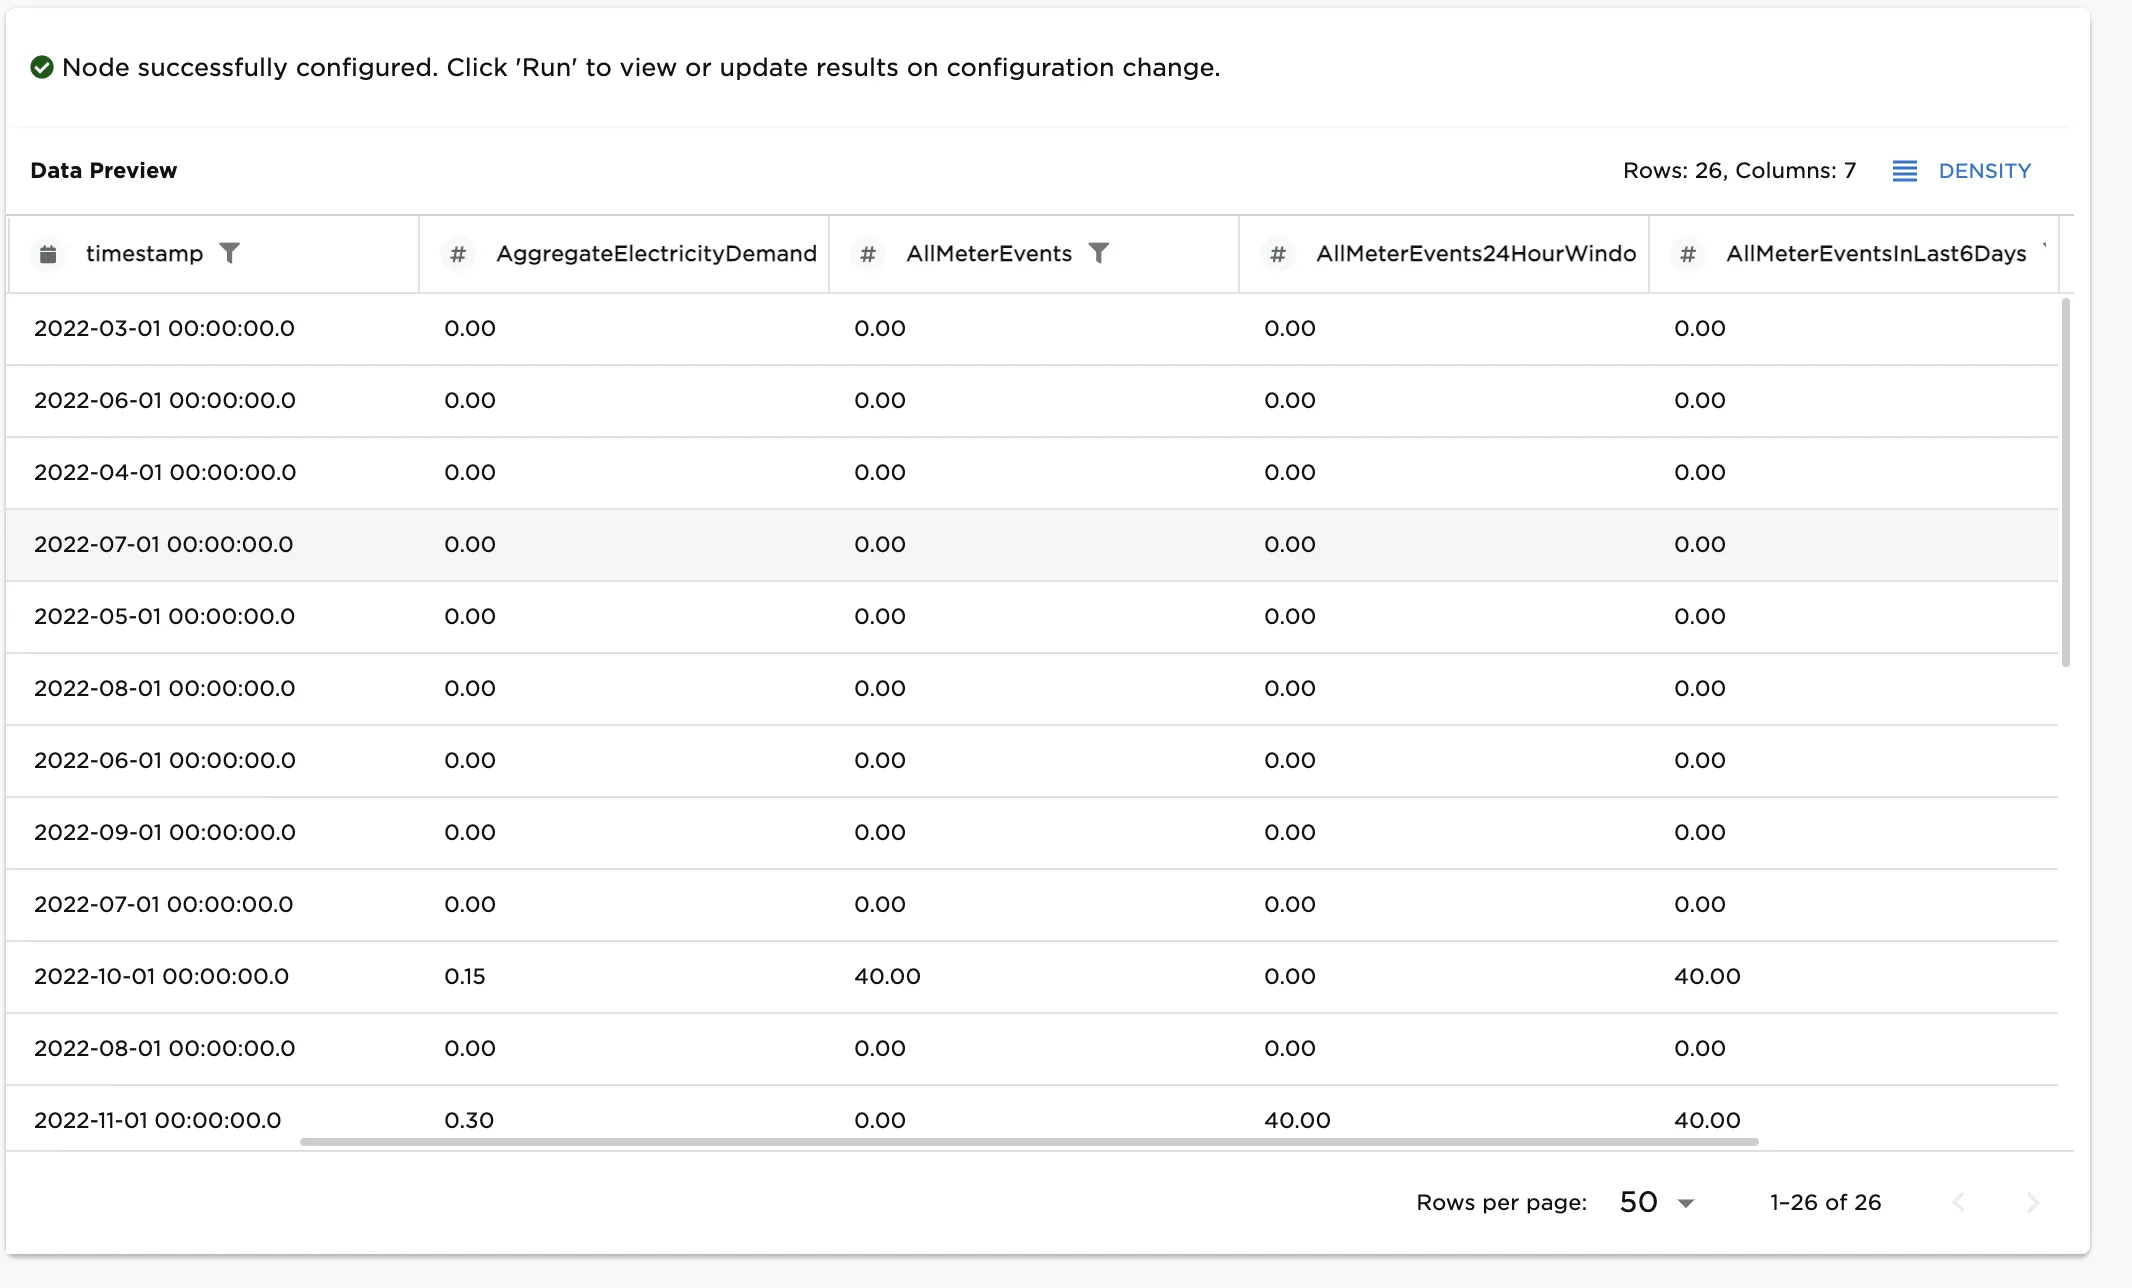Click the horizontal scrollbar under the table
This screenshot has width=2132, height=1288.
[1029, 1141]
